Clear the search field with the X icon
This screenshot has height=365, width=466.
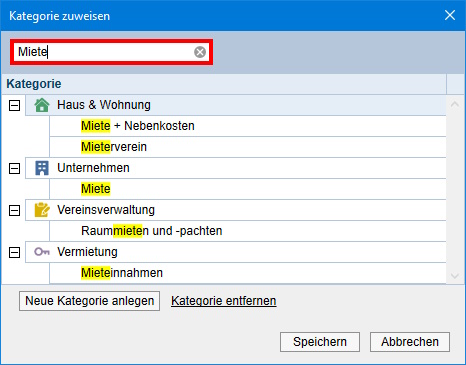200,52
